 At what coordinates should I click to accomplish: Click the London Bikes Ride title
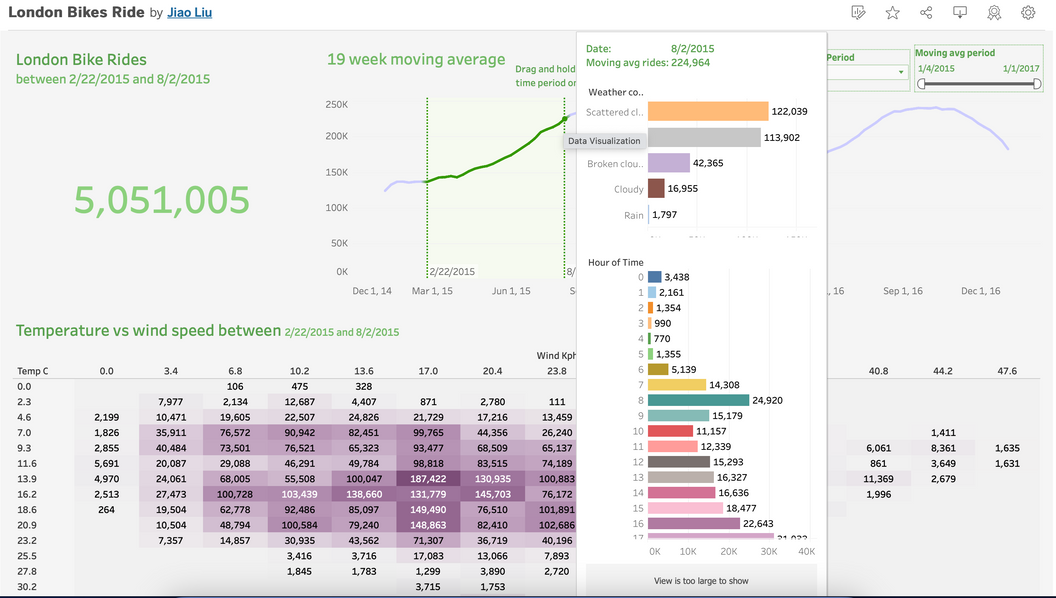tap(76, 12)
